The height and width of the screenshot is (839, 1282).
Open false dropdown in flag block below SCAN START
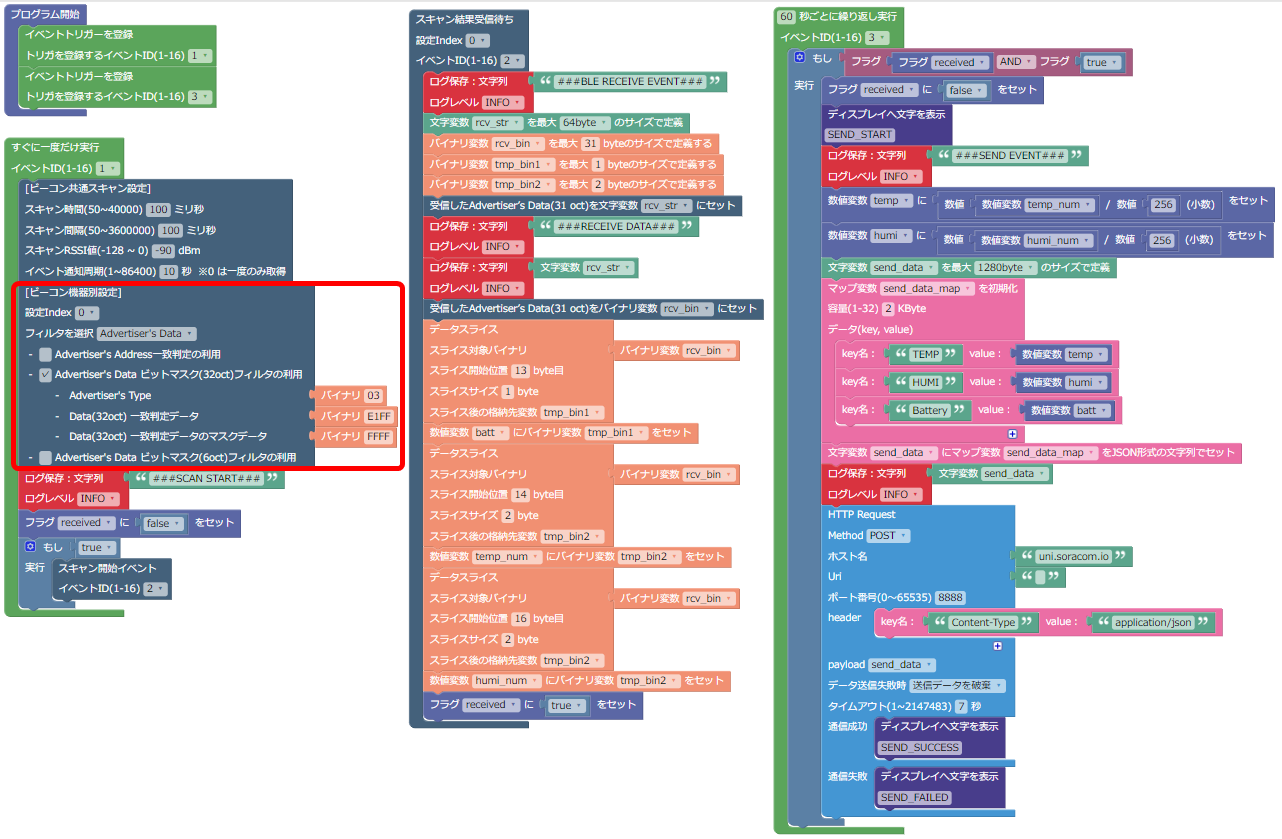163,523
